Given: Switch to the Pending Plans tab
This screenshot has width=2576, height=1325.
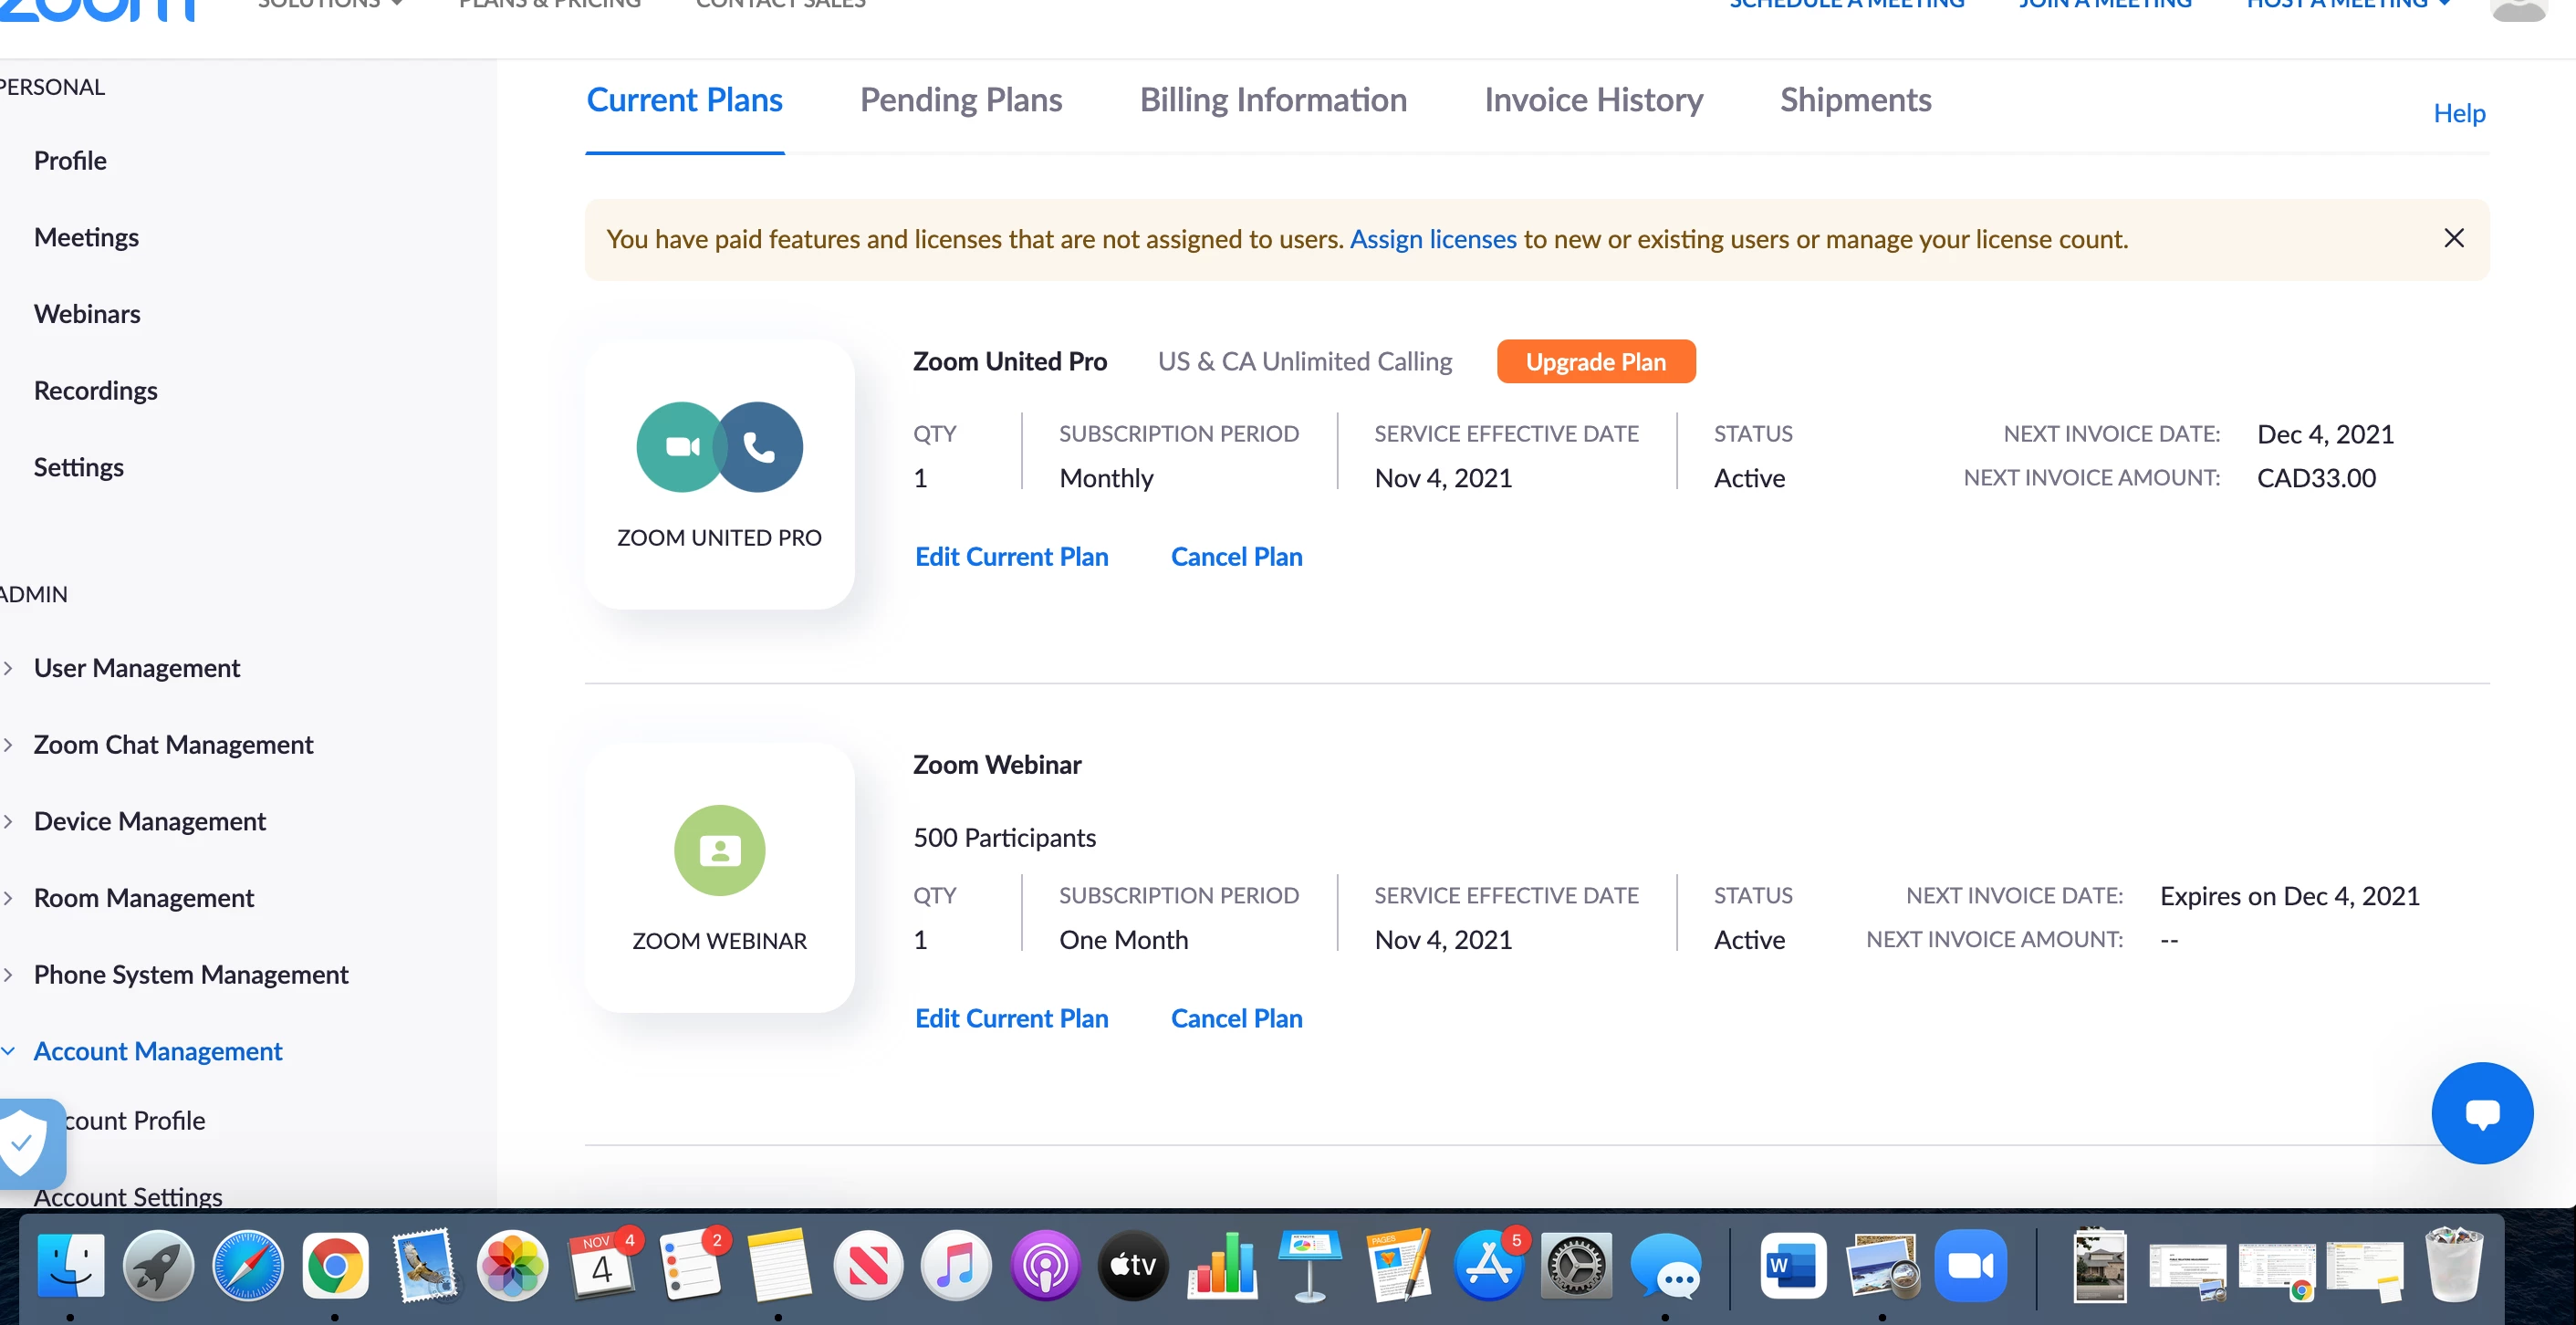Looking at the screenshot, I should coord(960,100).
